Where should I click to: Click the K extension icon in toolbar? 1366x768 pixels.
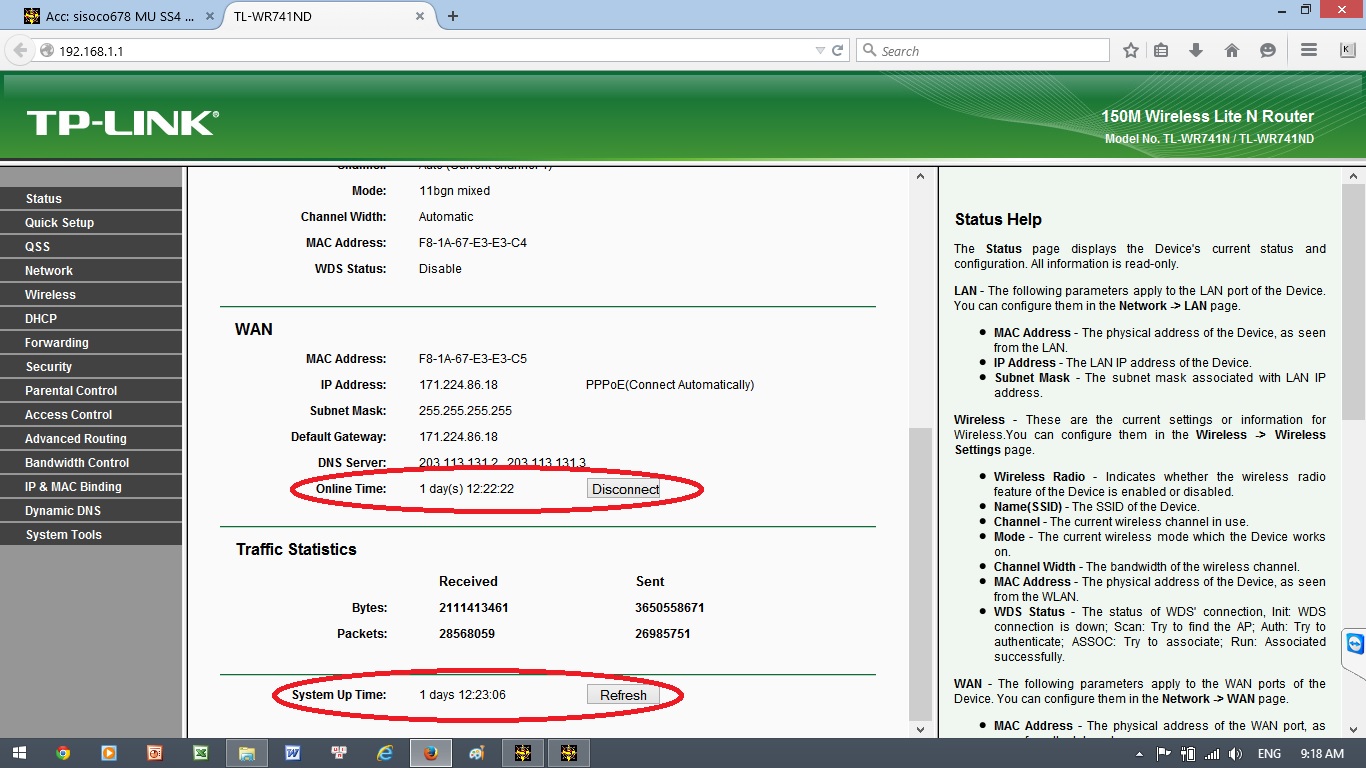pos(1346,50)
